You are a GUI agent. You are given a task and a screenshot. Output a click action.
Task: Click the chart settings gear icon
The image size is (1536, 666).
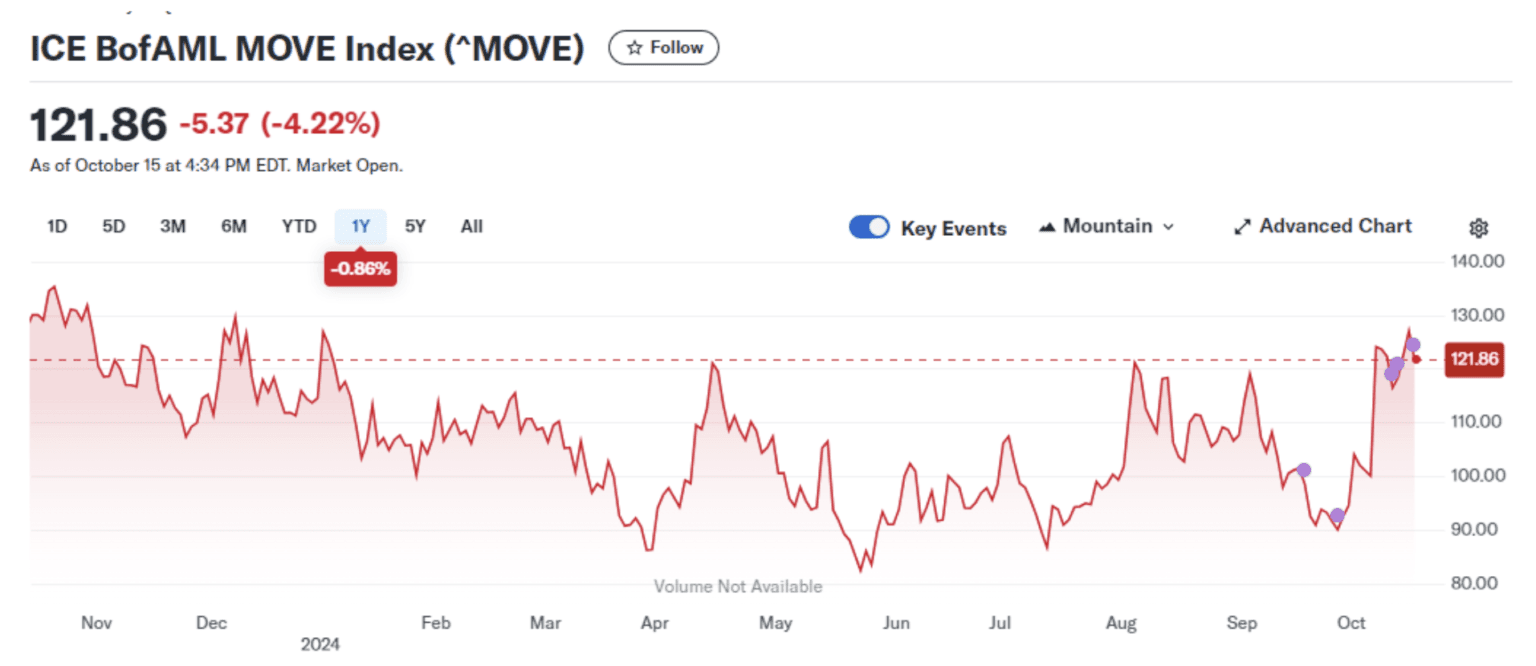1479,228
